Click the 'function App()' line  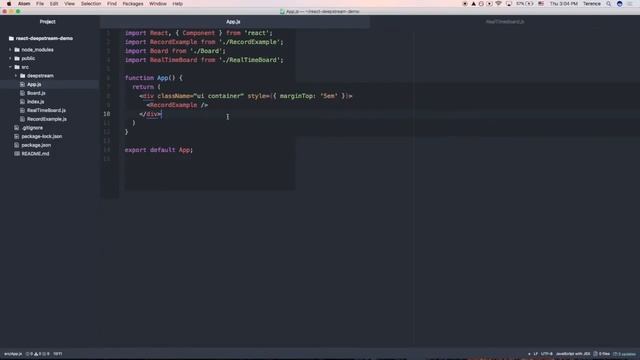pos(153,78)
